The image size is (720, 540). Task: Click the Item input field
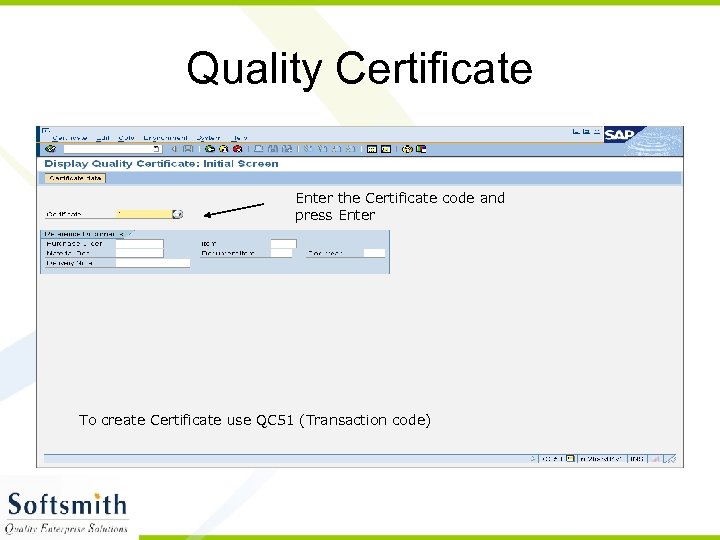click(x=284, y=243)
